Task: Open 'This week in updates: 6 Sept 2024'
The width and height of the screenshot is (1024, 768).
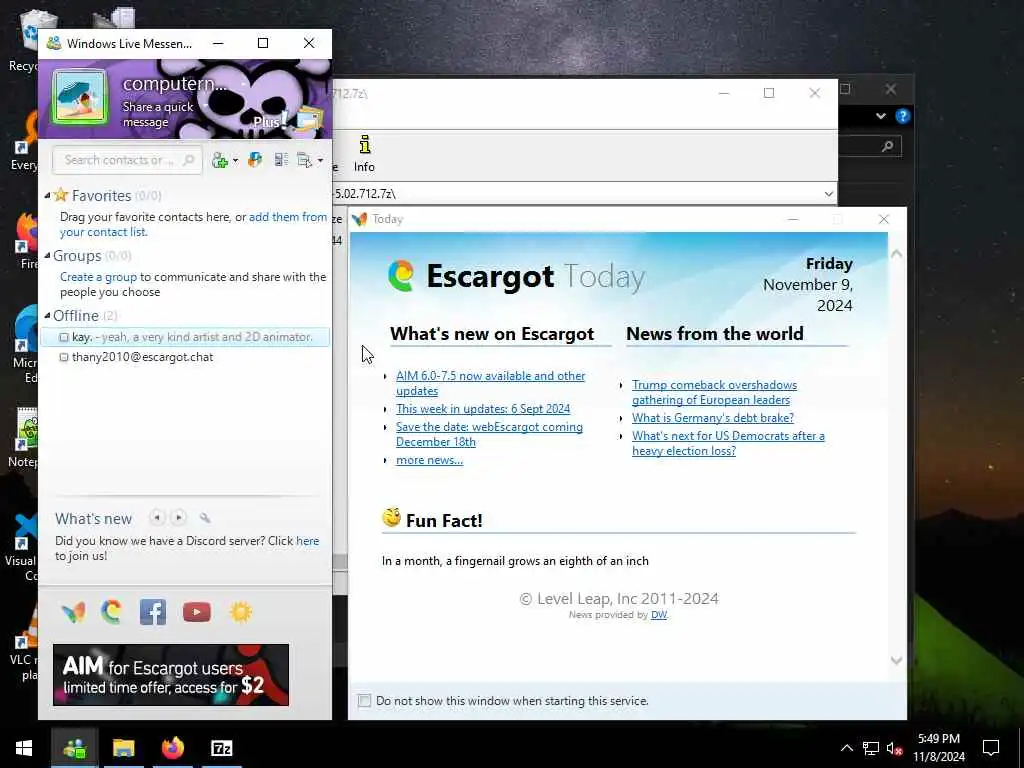Action: (483, 409)
